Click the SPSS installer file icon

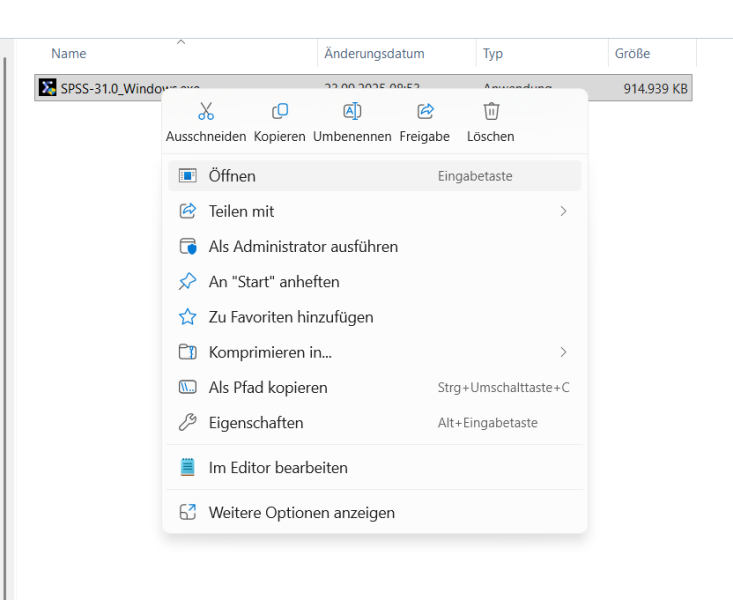[x=47, y=87]
